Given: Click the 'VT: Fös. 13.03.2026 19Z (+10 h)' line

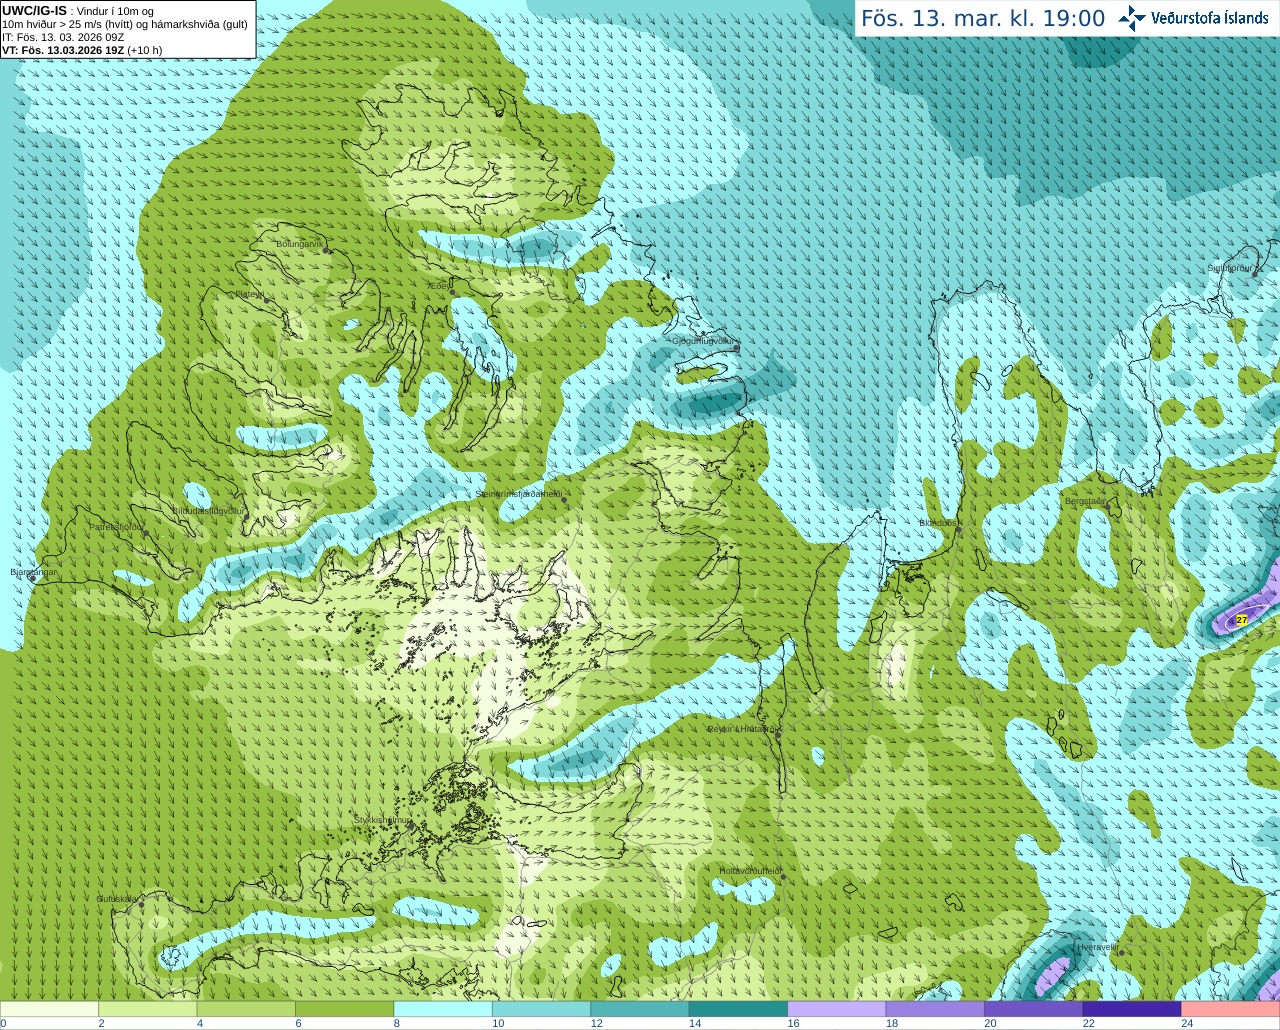Looking at the screenshot, I should point(82,50).
